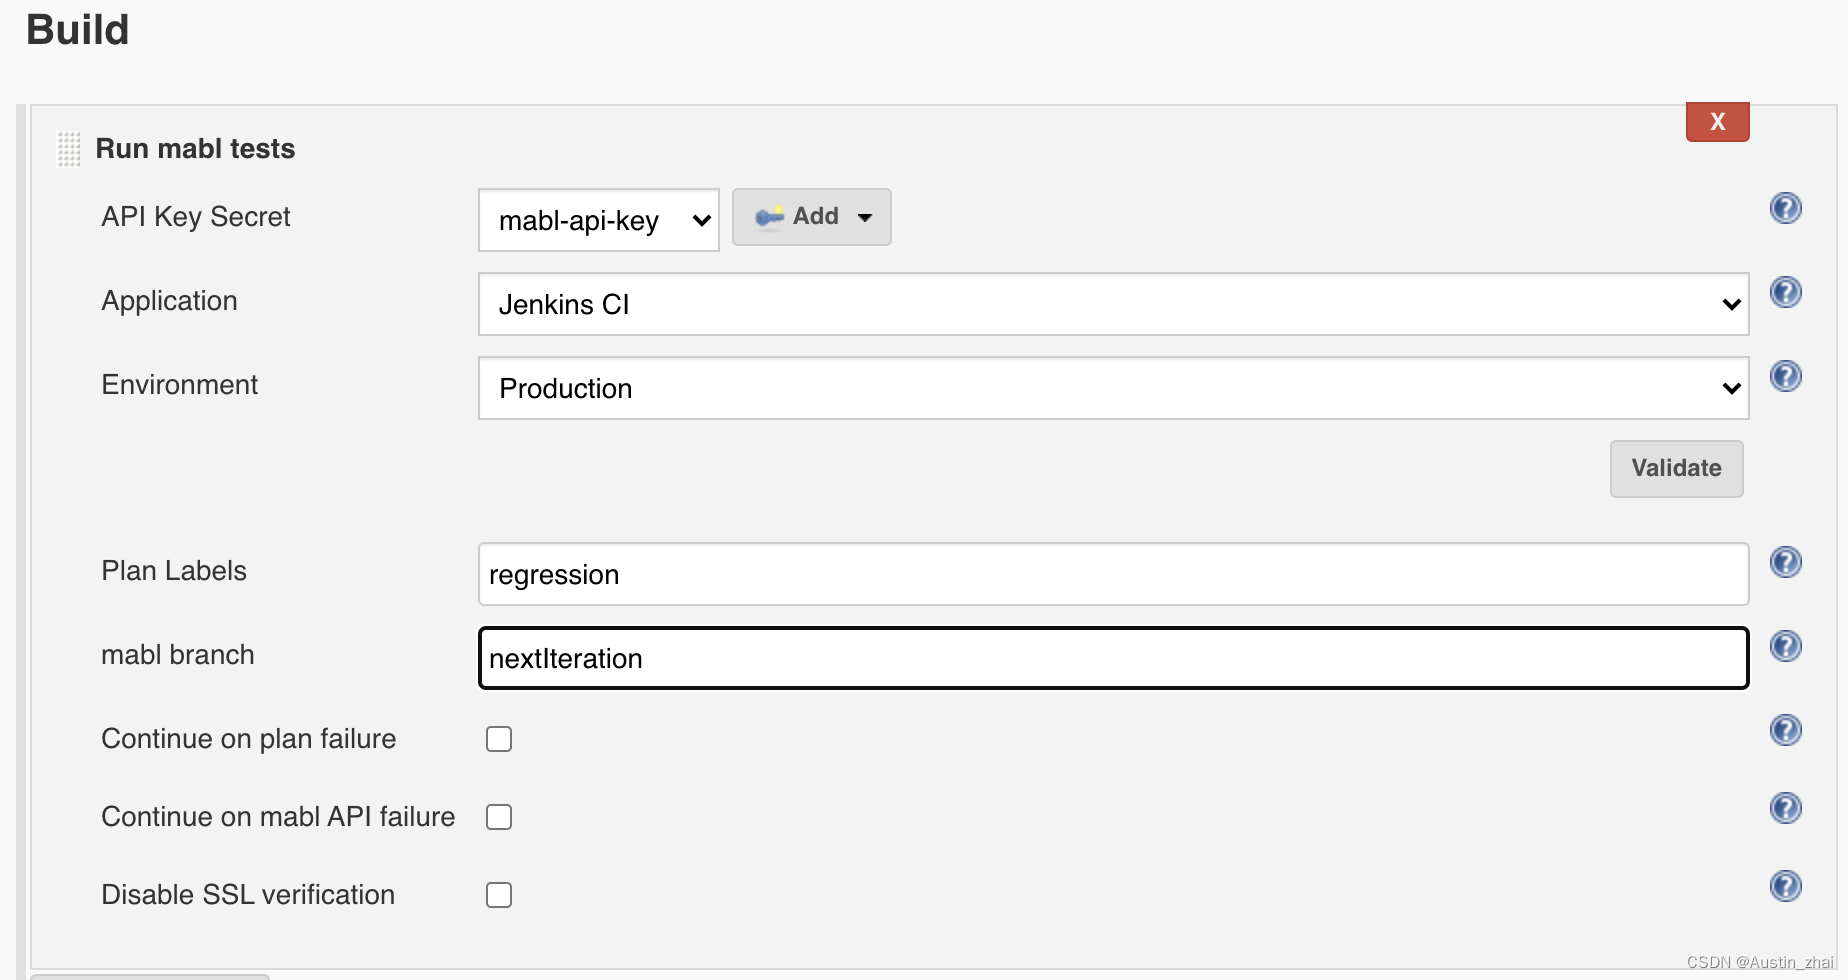Open help for Continue on mabl API failure
1848x980 pixels.
point(1785,808)
